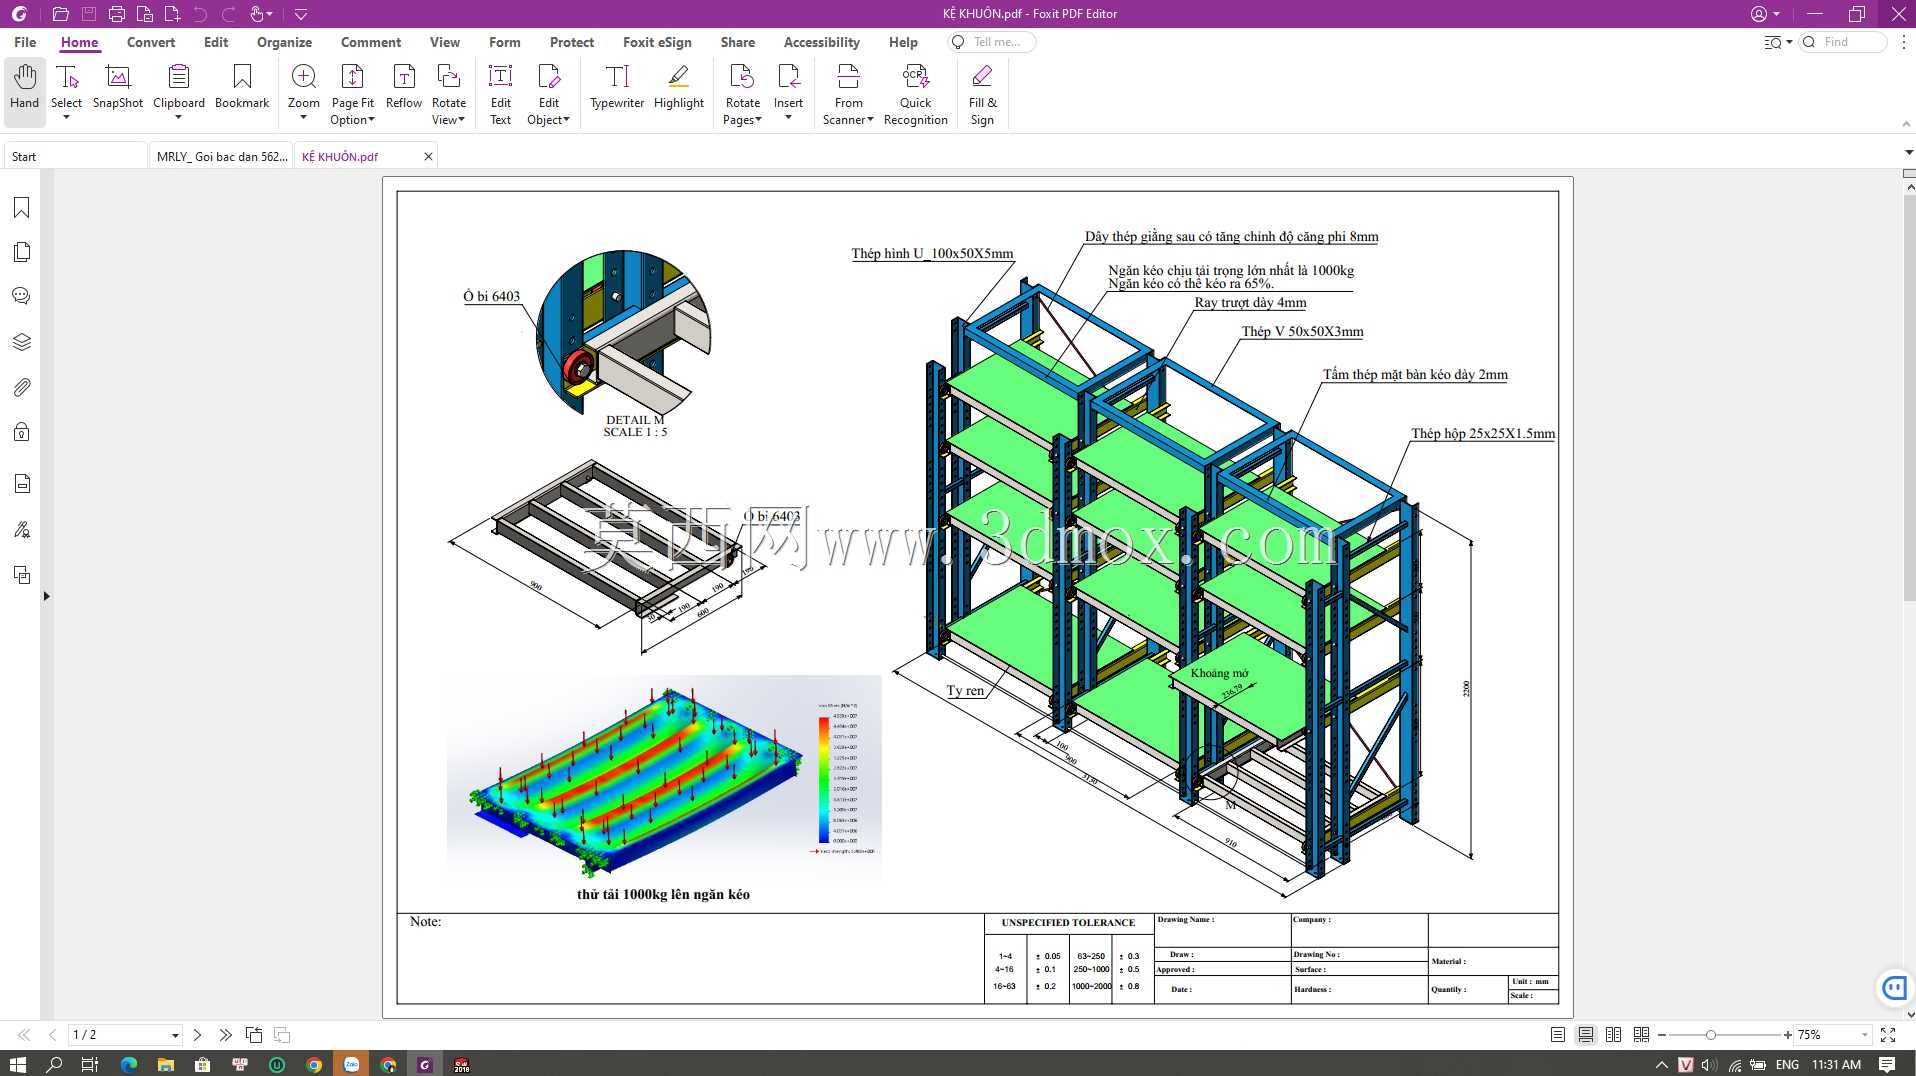Open the Attachments side panel
This screenshot has width=1916, height=1076.
coord(22,387)
